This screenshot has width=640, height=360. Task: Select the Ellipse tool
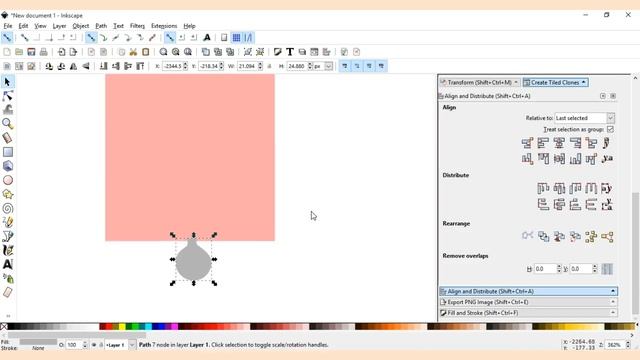click(7, 180)
